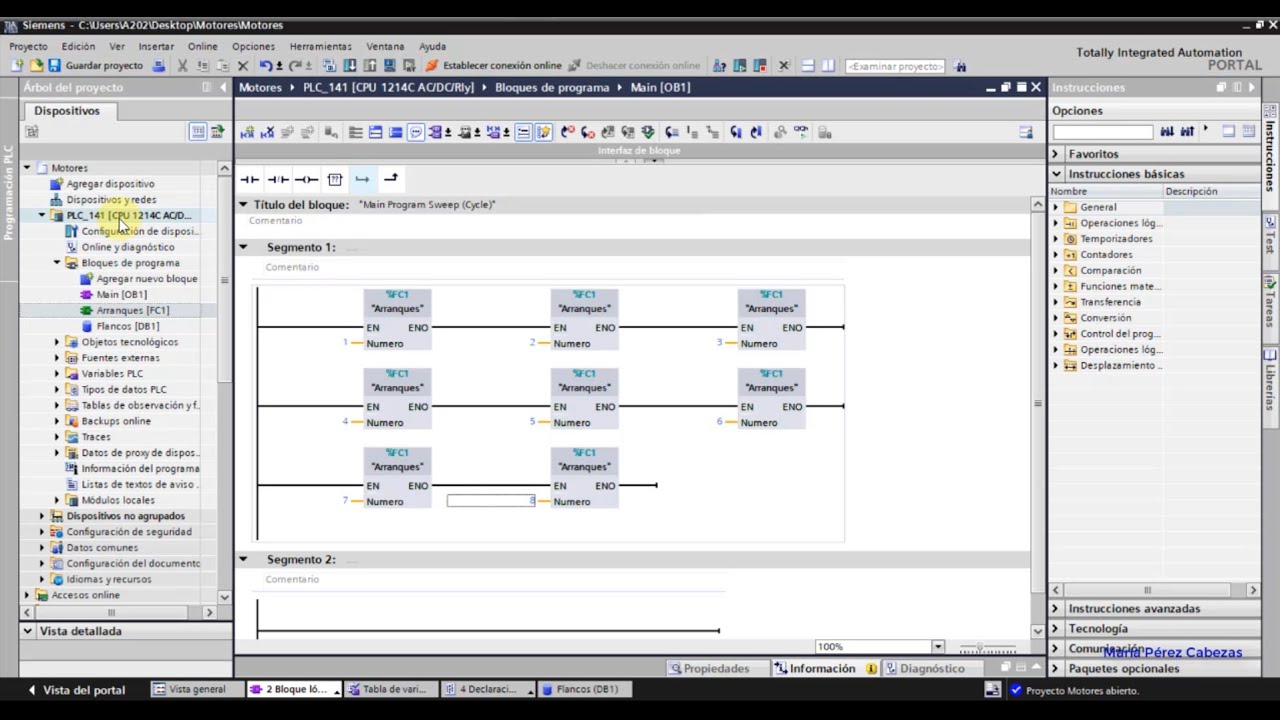This screenshot has width=1280, height=720.
Task: Go to Vista del portal
Action: click(x=76, y=689)
